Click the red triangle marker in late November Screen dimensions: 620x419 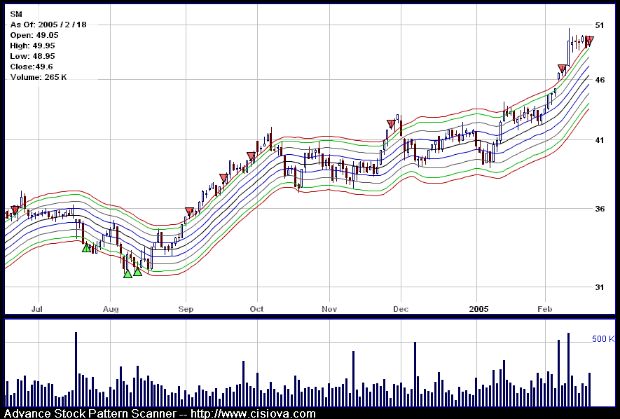pos(391,124)
